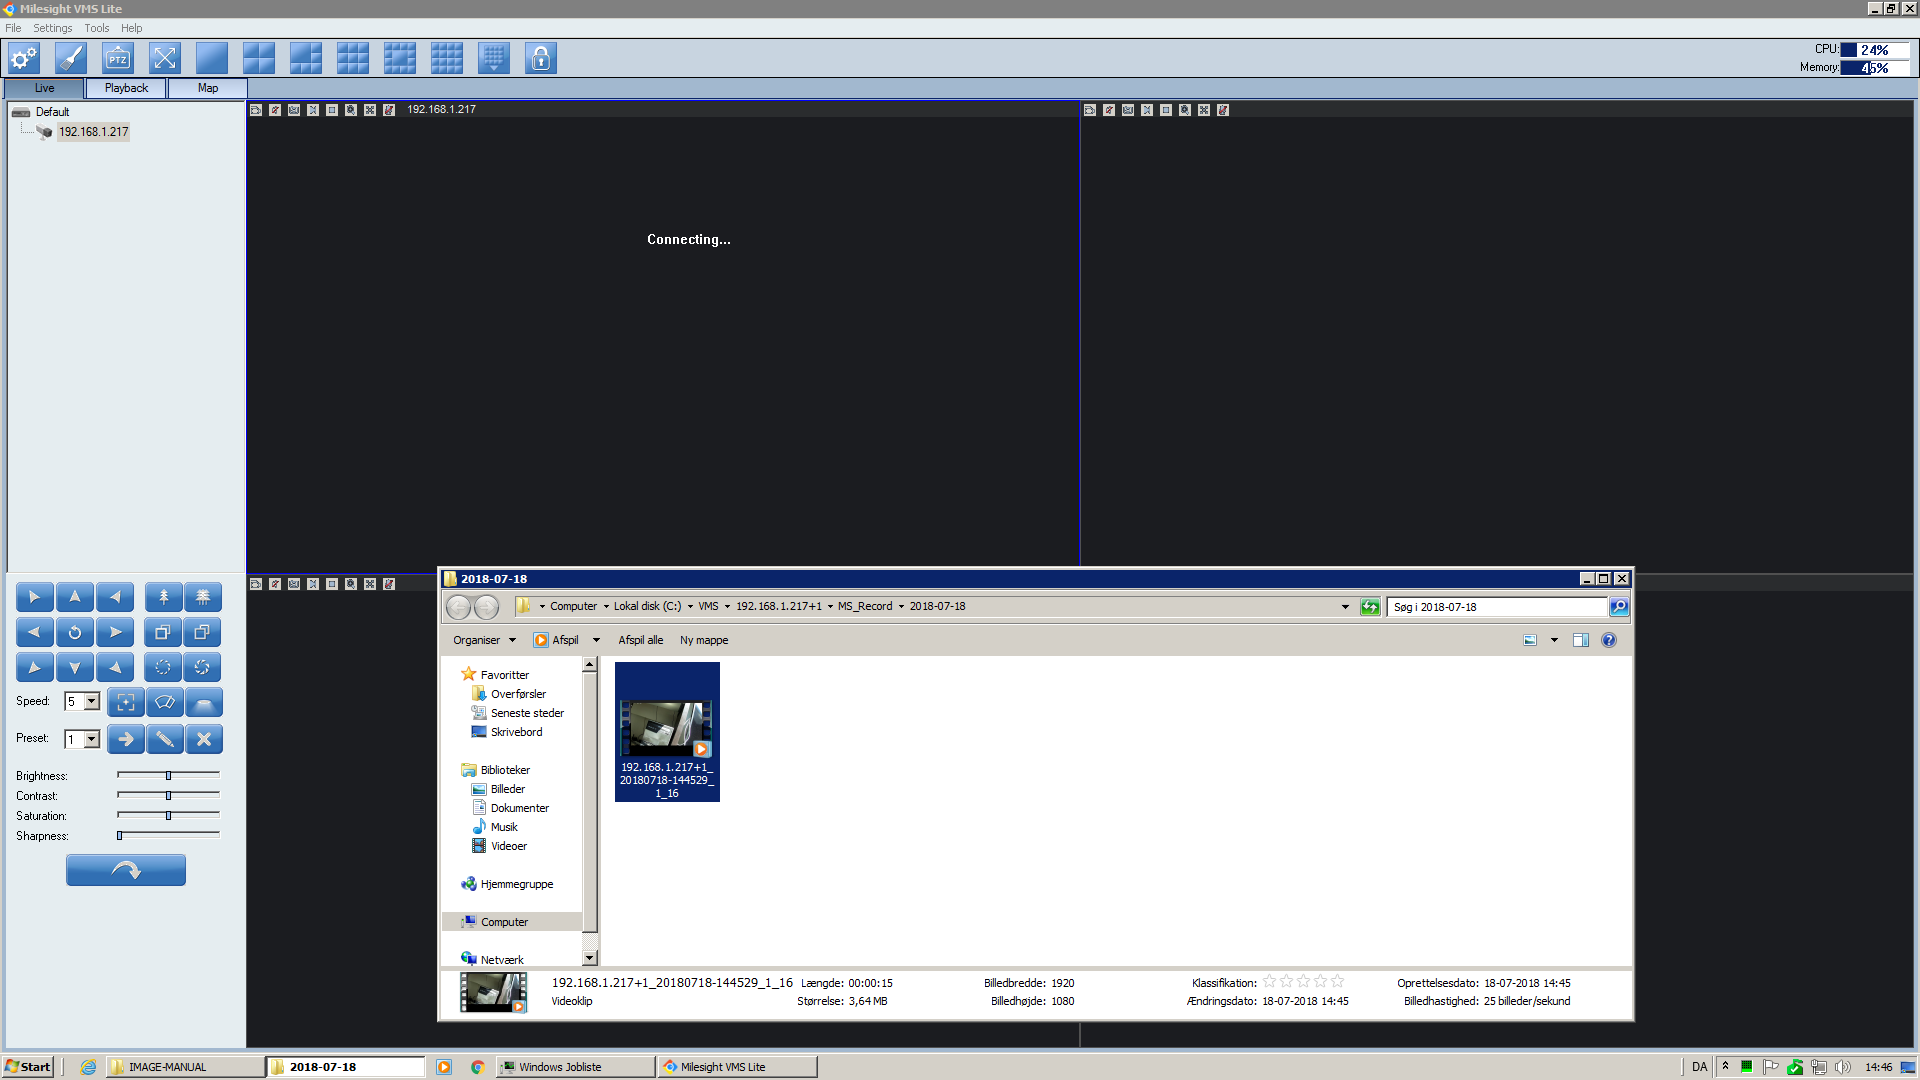Click the Brightness slider
1920x1080 pixels.
168,776
